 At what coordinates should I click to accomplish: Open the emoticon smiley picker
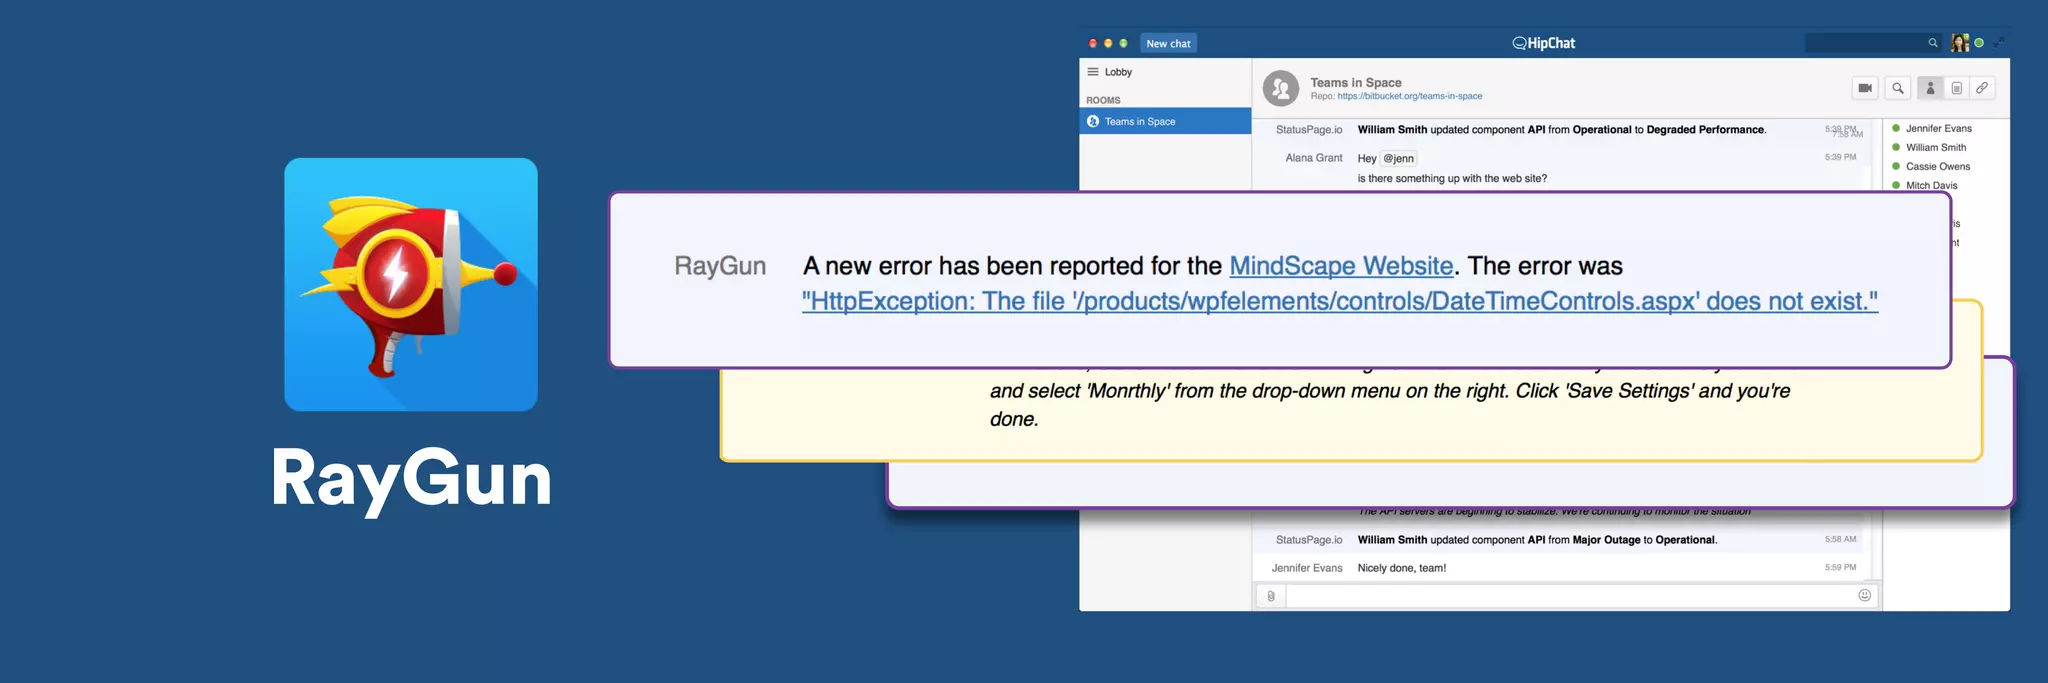(1864, 595)
